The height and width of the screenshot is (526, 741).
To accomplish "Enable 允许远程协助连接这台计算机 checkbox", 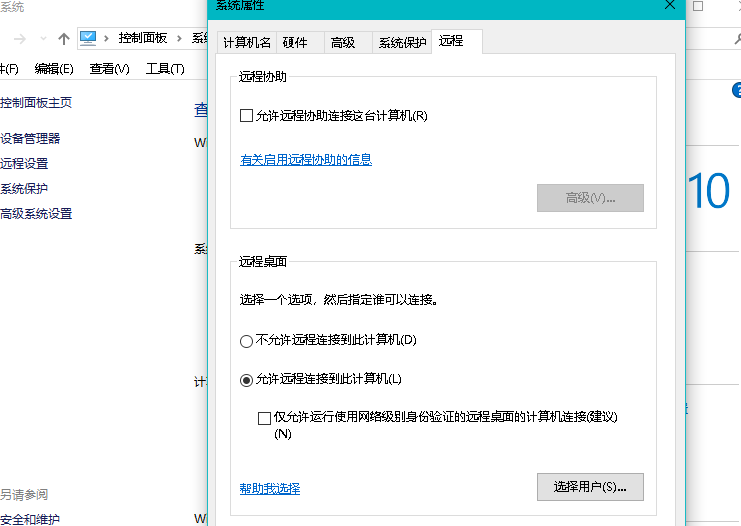I will pyautogui.click(x=247, y=116).
